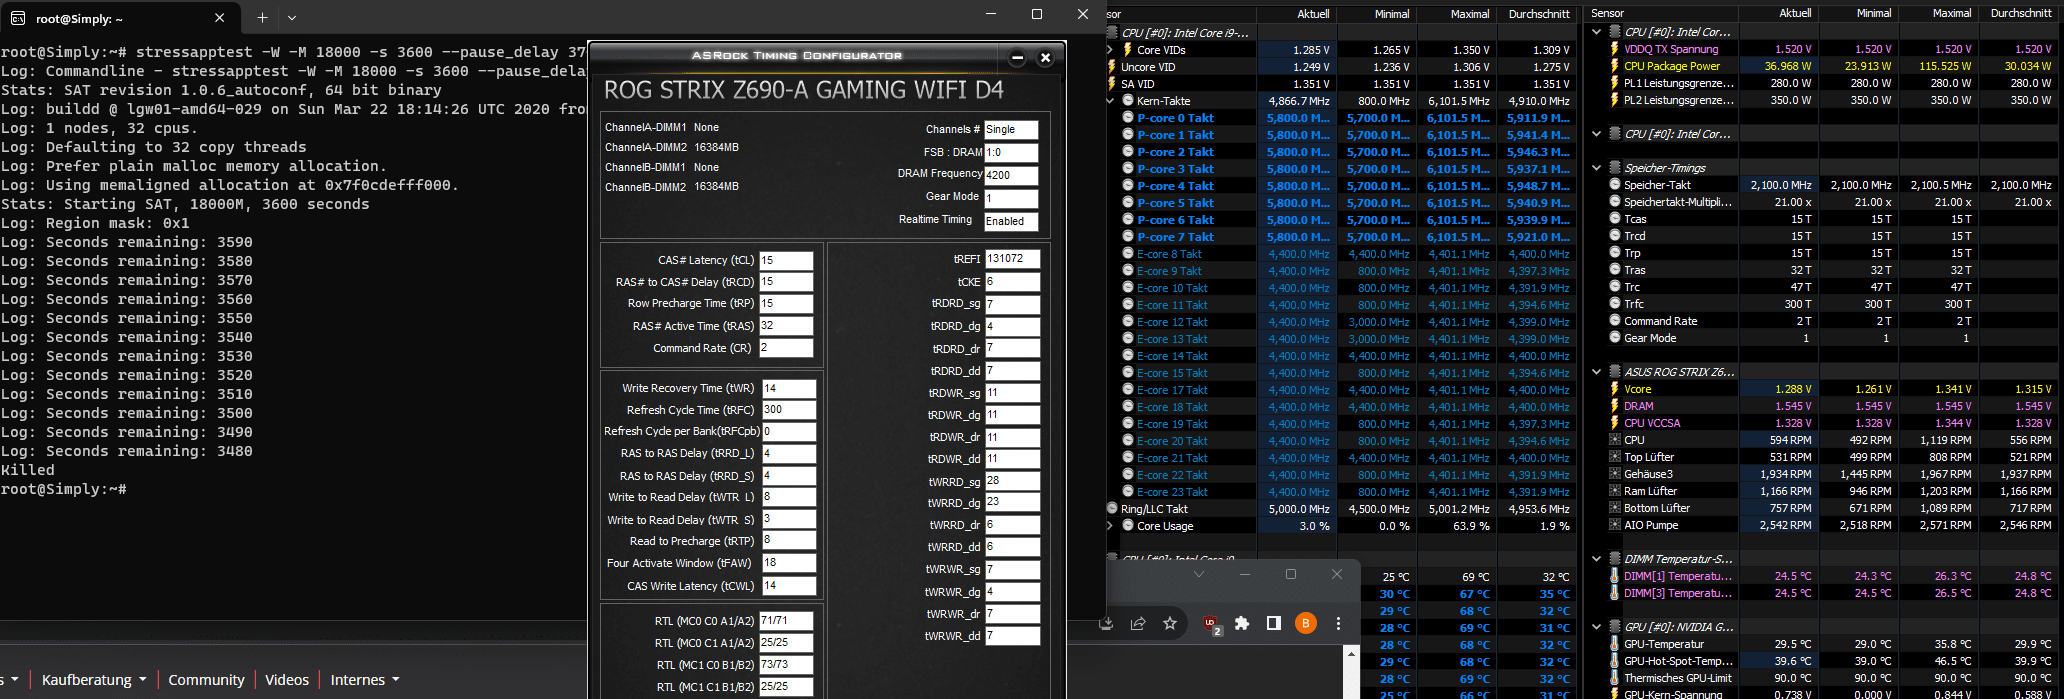The height and width of the screenshot is (699, 2064).
Task: Select DIMM[1] Temperatur thermometer icon
Action: (1615, 576)
